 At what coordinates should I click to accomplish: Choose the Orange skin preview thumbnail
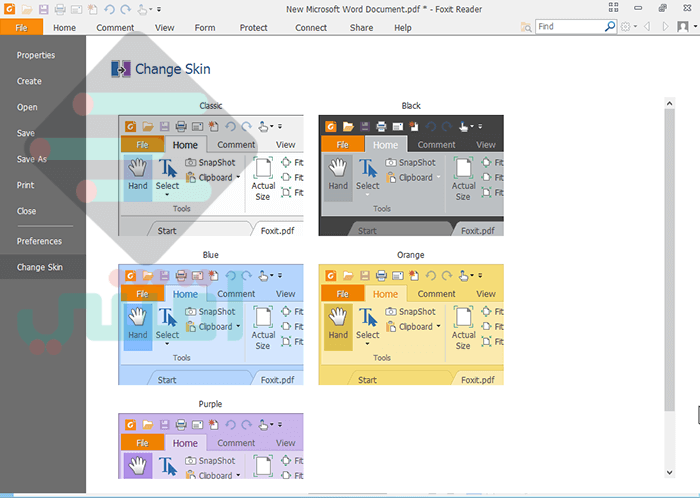tap(411, 324)
